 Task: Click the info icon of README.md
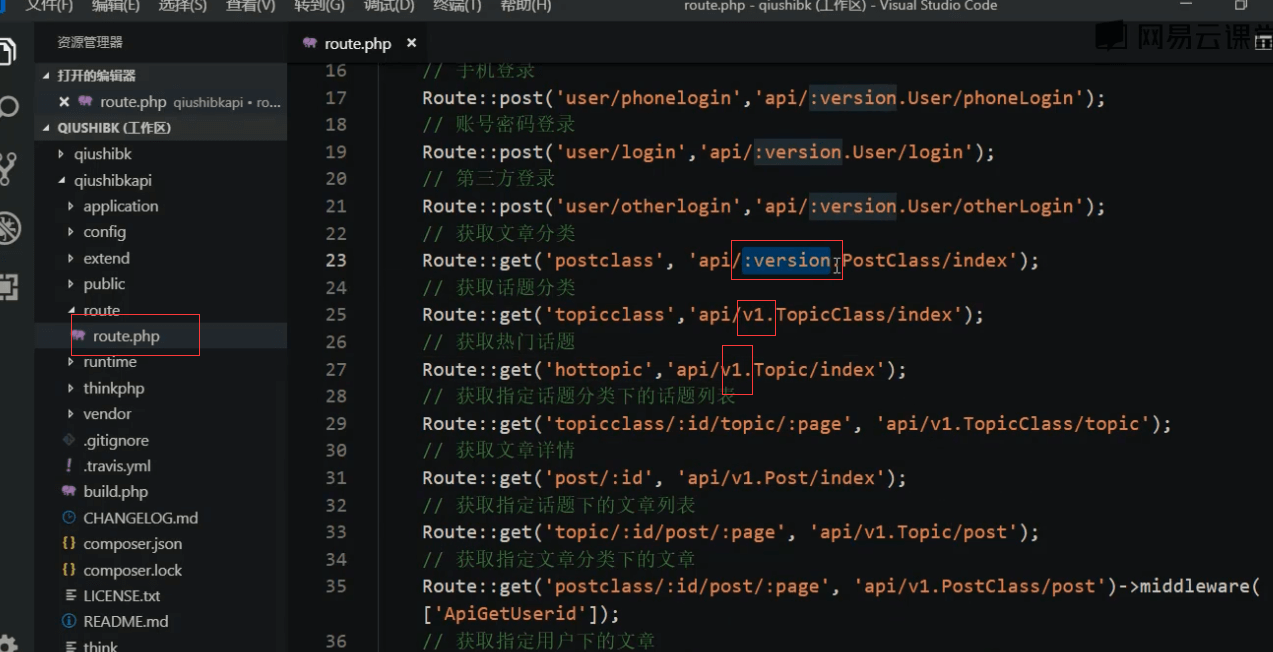(x=68, y=622)
